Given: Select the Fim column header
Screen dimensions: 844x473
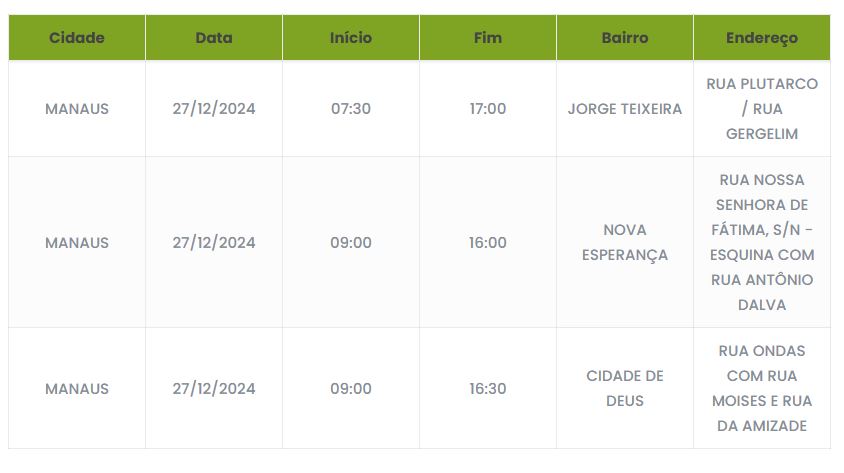Looking at the screenshot, I should 488,38.
